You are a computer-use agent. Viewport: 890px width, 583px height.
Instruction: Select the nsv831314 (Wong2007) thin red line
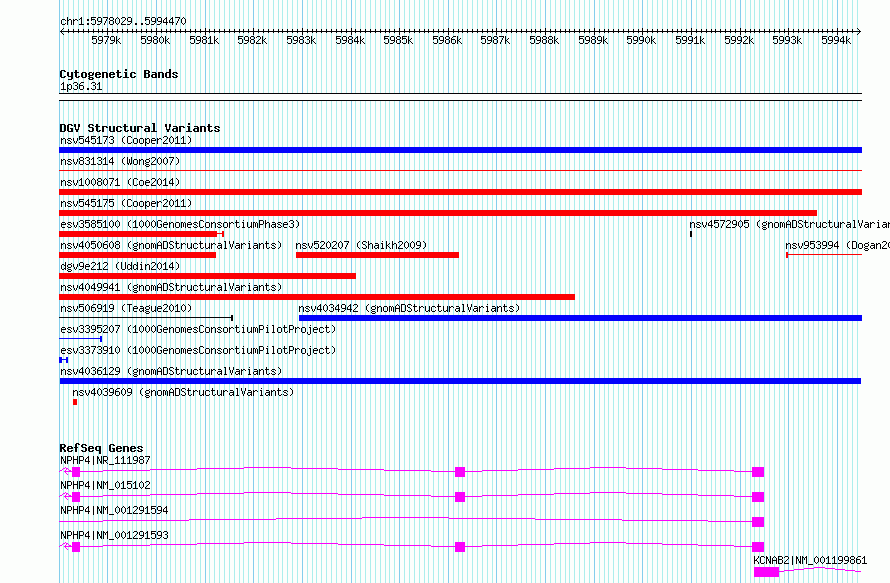click(x=460, y=170)
